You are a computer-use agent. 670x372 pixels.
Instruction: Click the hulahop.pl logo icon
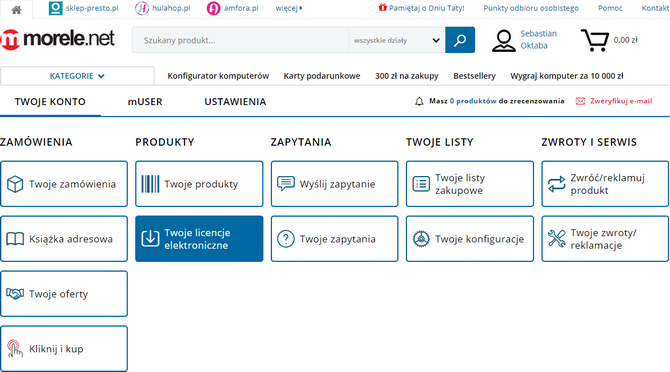click(x=142, y=8)
